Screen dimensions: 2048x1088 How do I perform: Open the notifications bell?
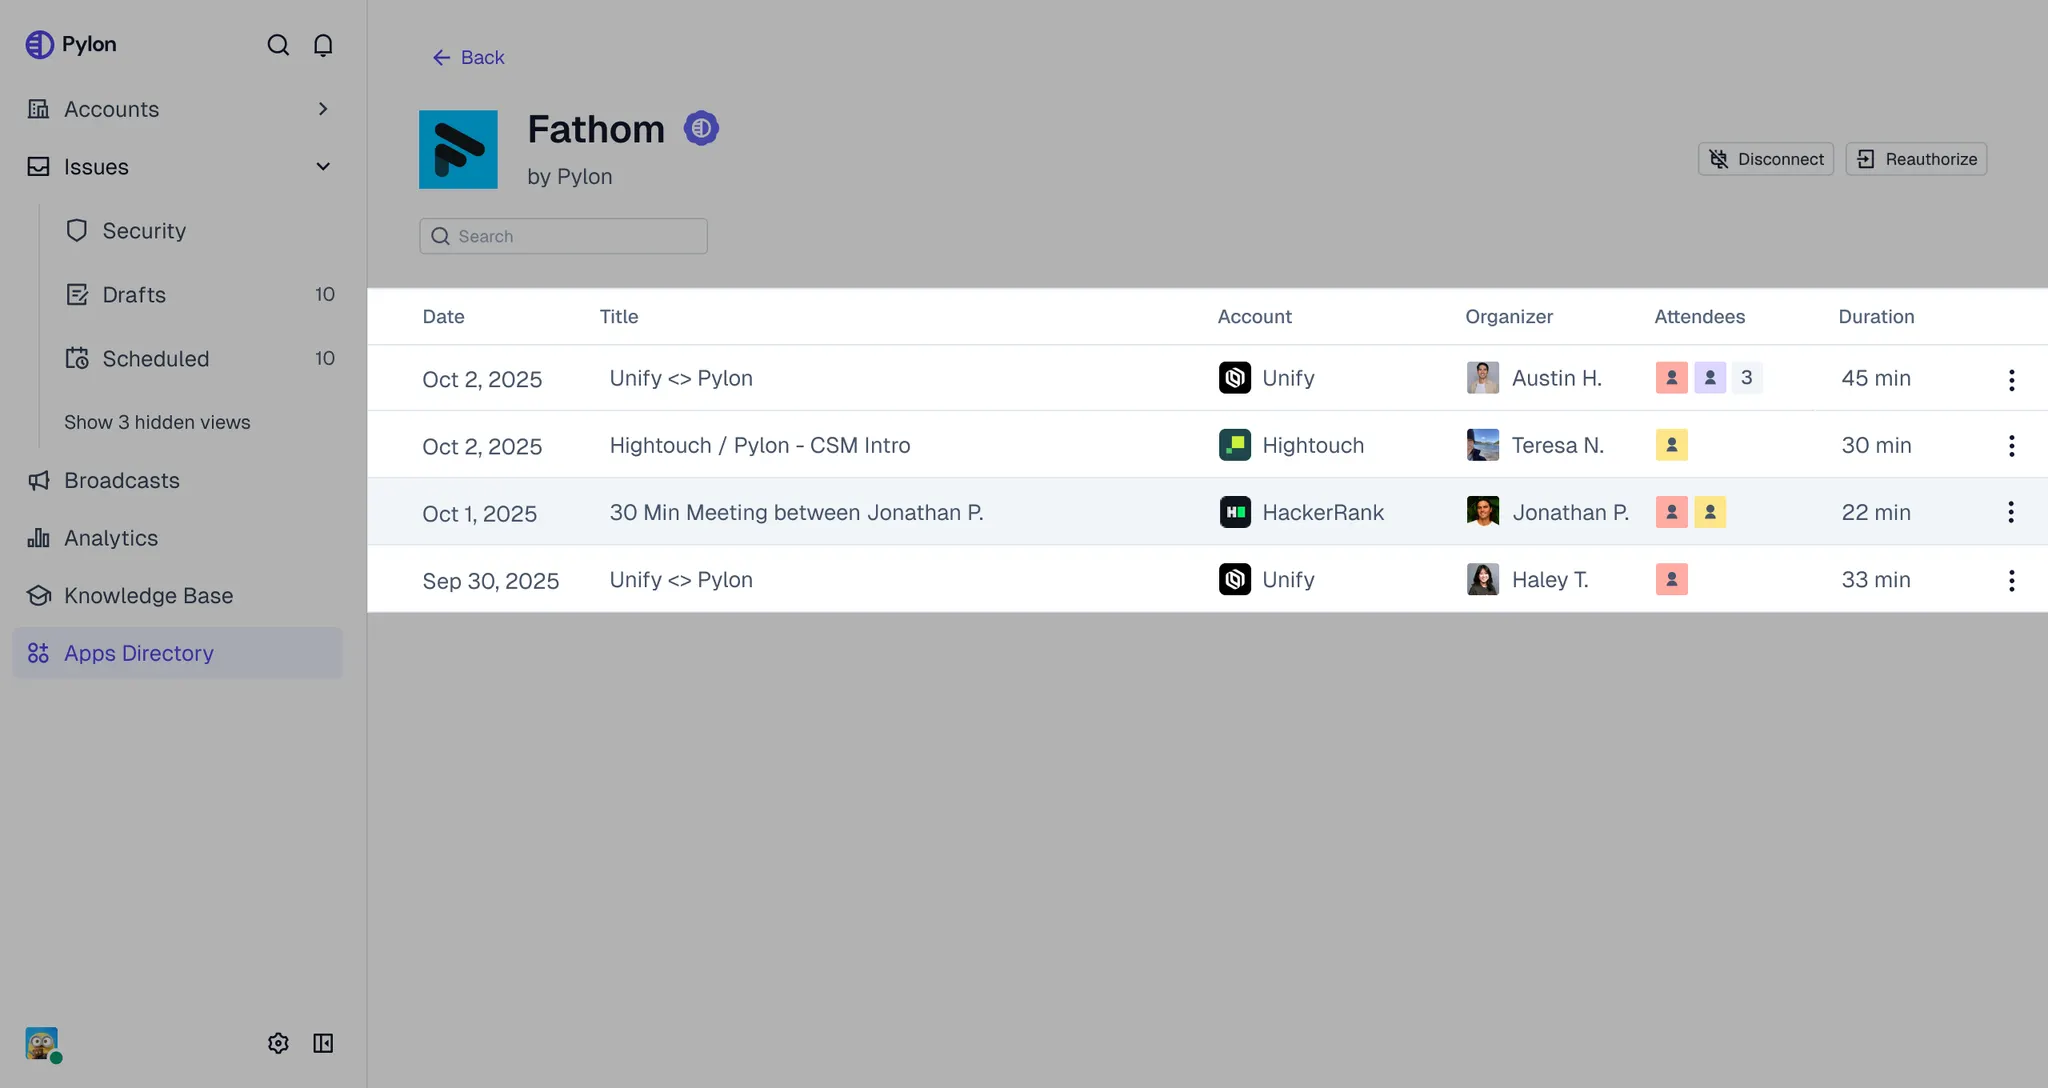(323, 45)
